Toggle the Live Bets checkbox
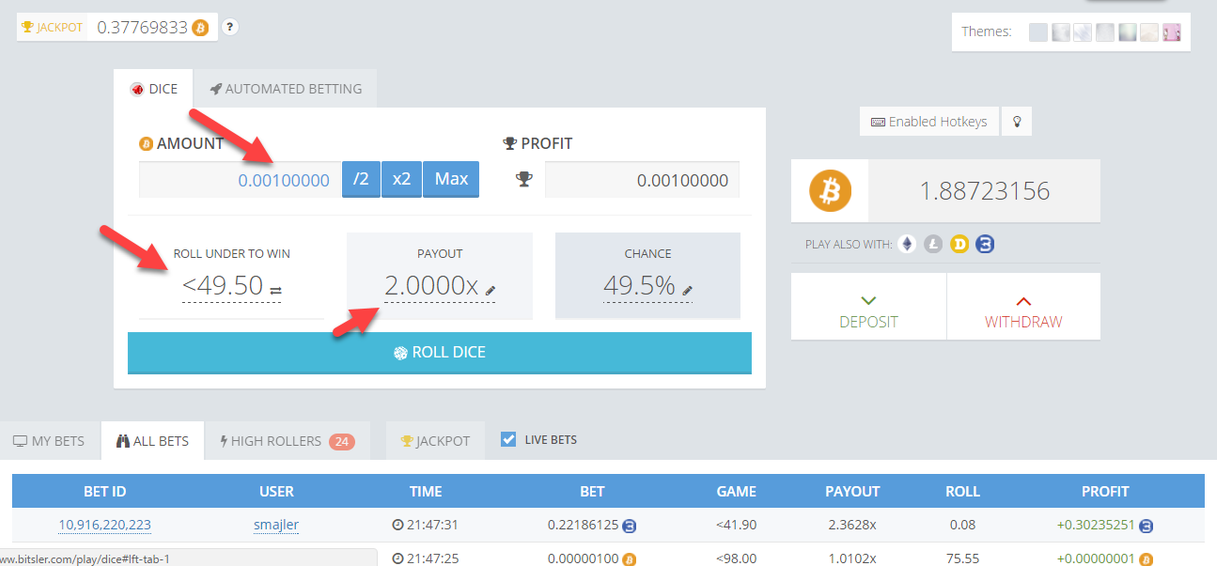This screenshot has width=1217, height=566. (x=508, y=439)
